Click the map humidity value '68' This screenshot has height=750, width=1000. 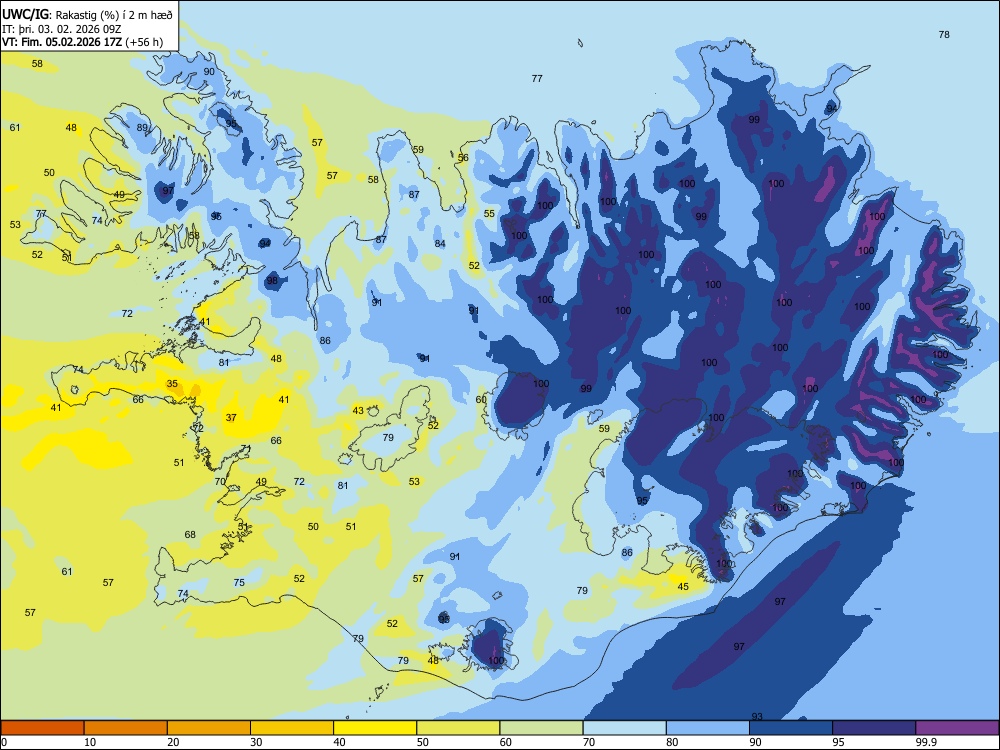pyautogui.click(x=190, y=534)
